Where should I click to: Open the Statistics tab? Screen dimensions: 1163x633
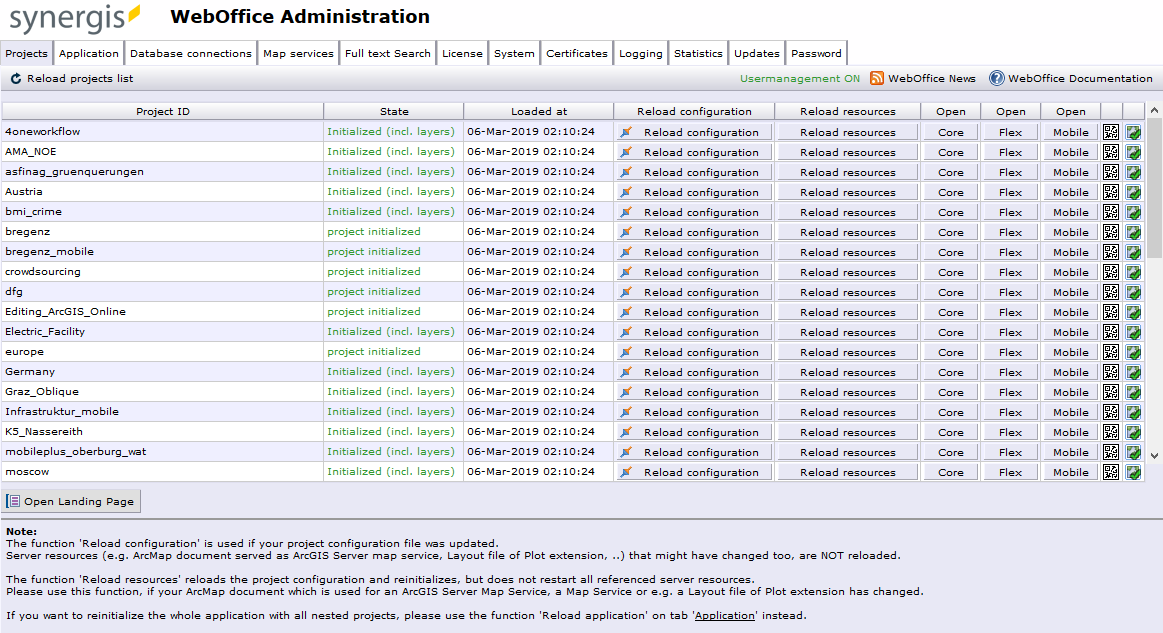point(697,52)
